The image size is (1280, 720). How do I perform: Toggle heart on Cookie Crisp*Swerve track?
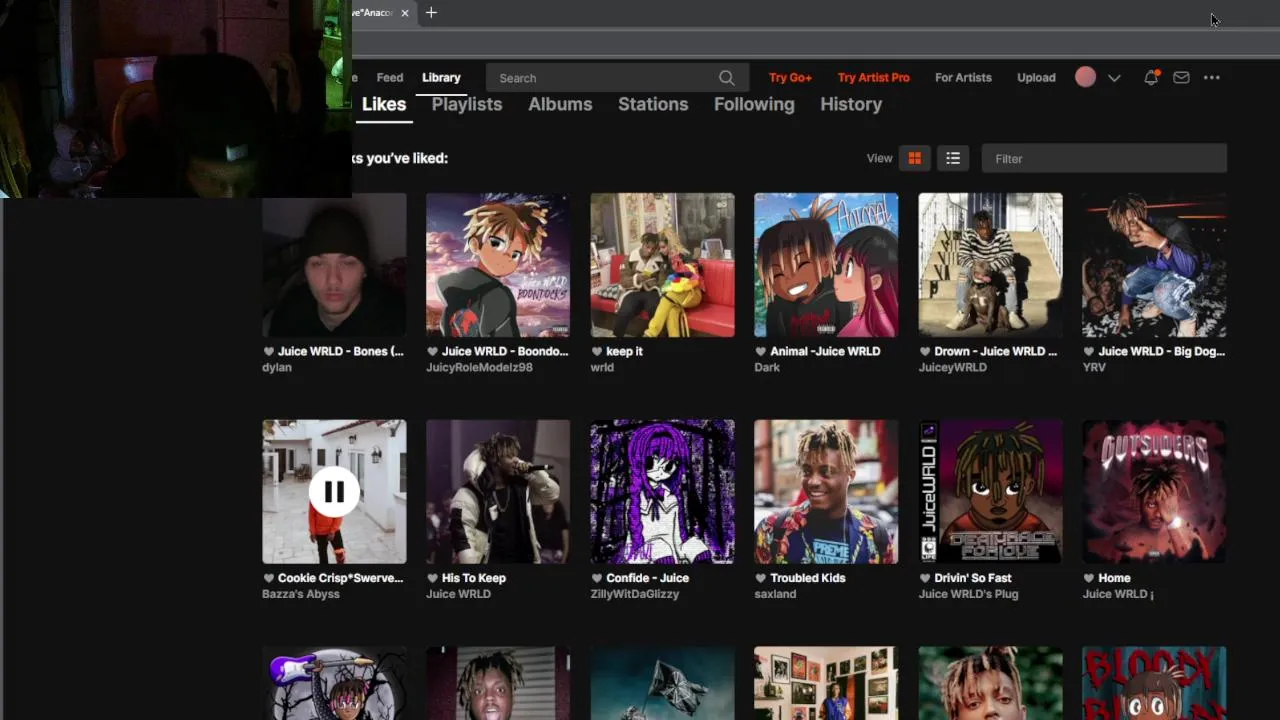[268, 578]
